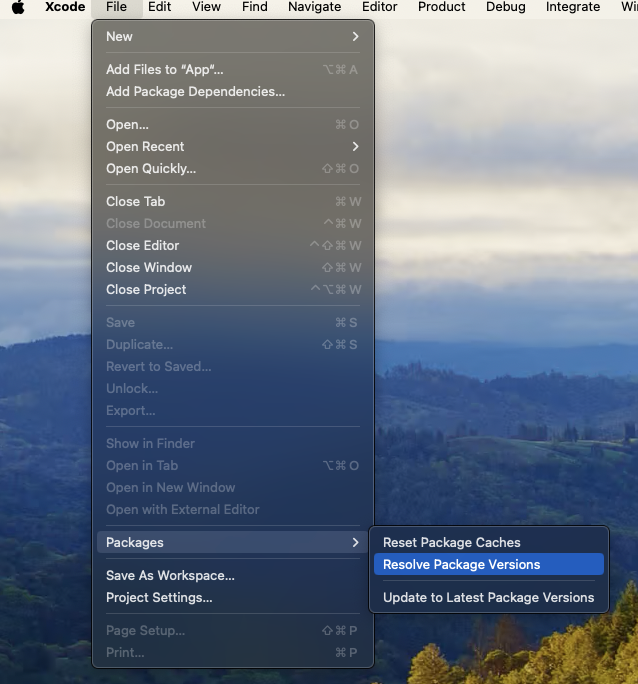Click Close Tab menu item
Viewport: 638px width, 684px height.
(x=135, y=202)
